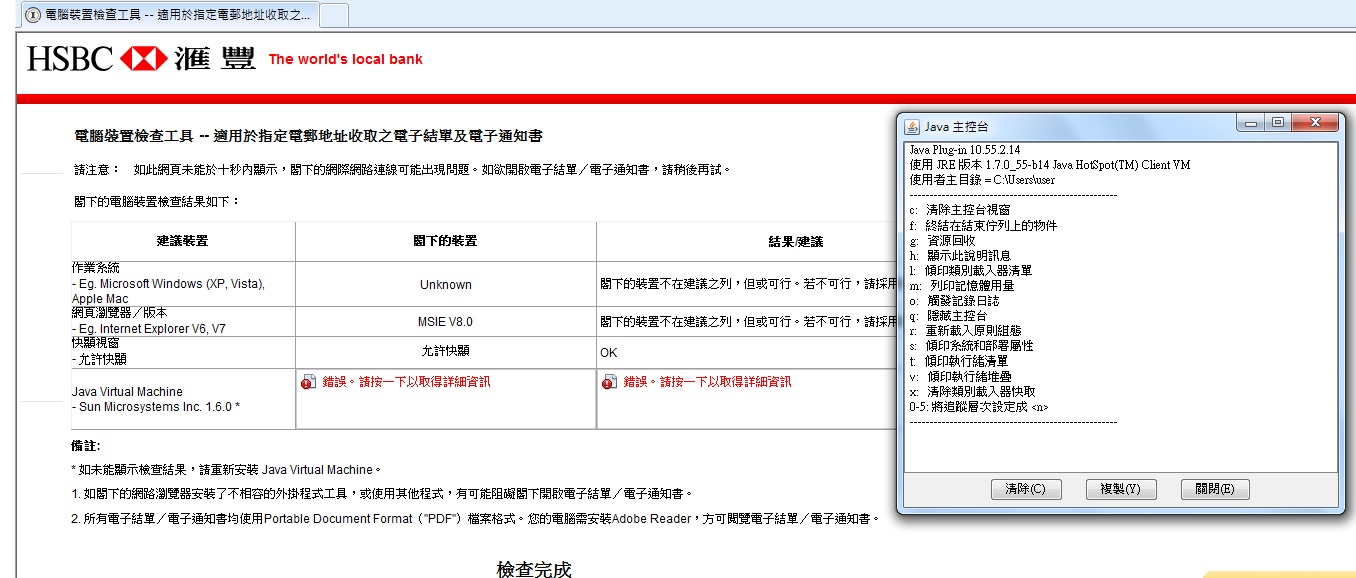
Task: Click the Java coffee cup icon in console title bar
Action: click(x=912, y=126)
